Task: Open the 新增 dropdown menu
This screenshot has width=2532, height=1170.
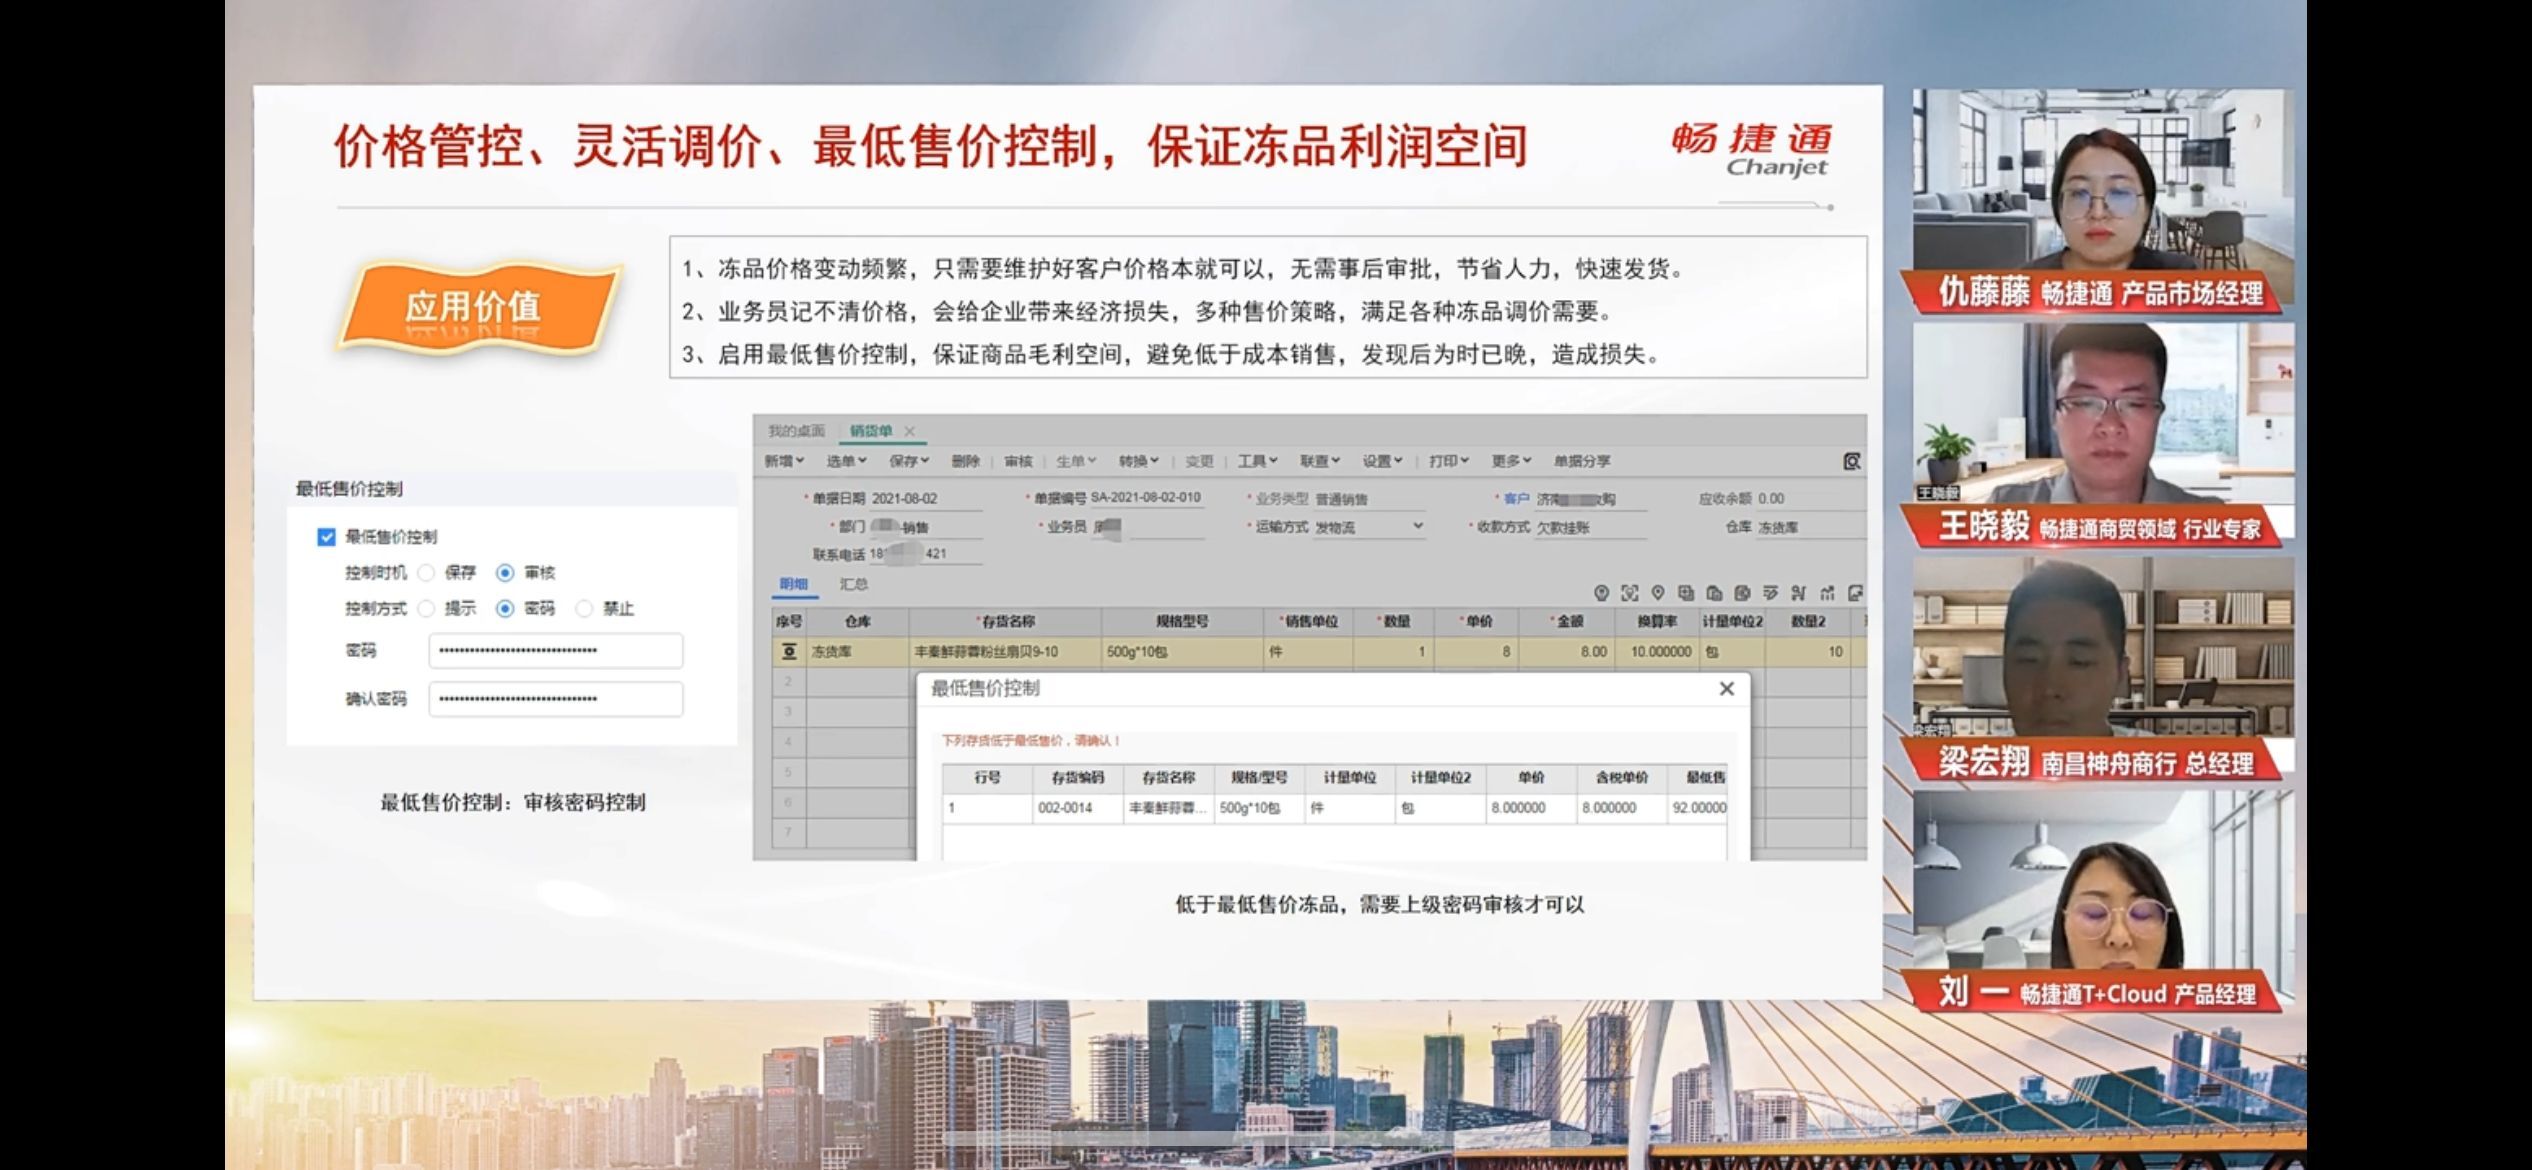Action: pyautogui.click(x=784, y=461)
